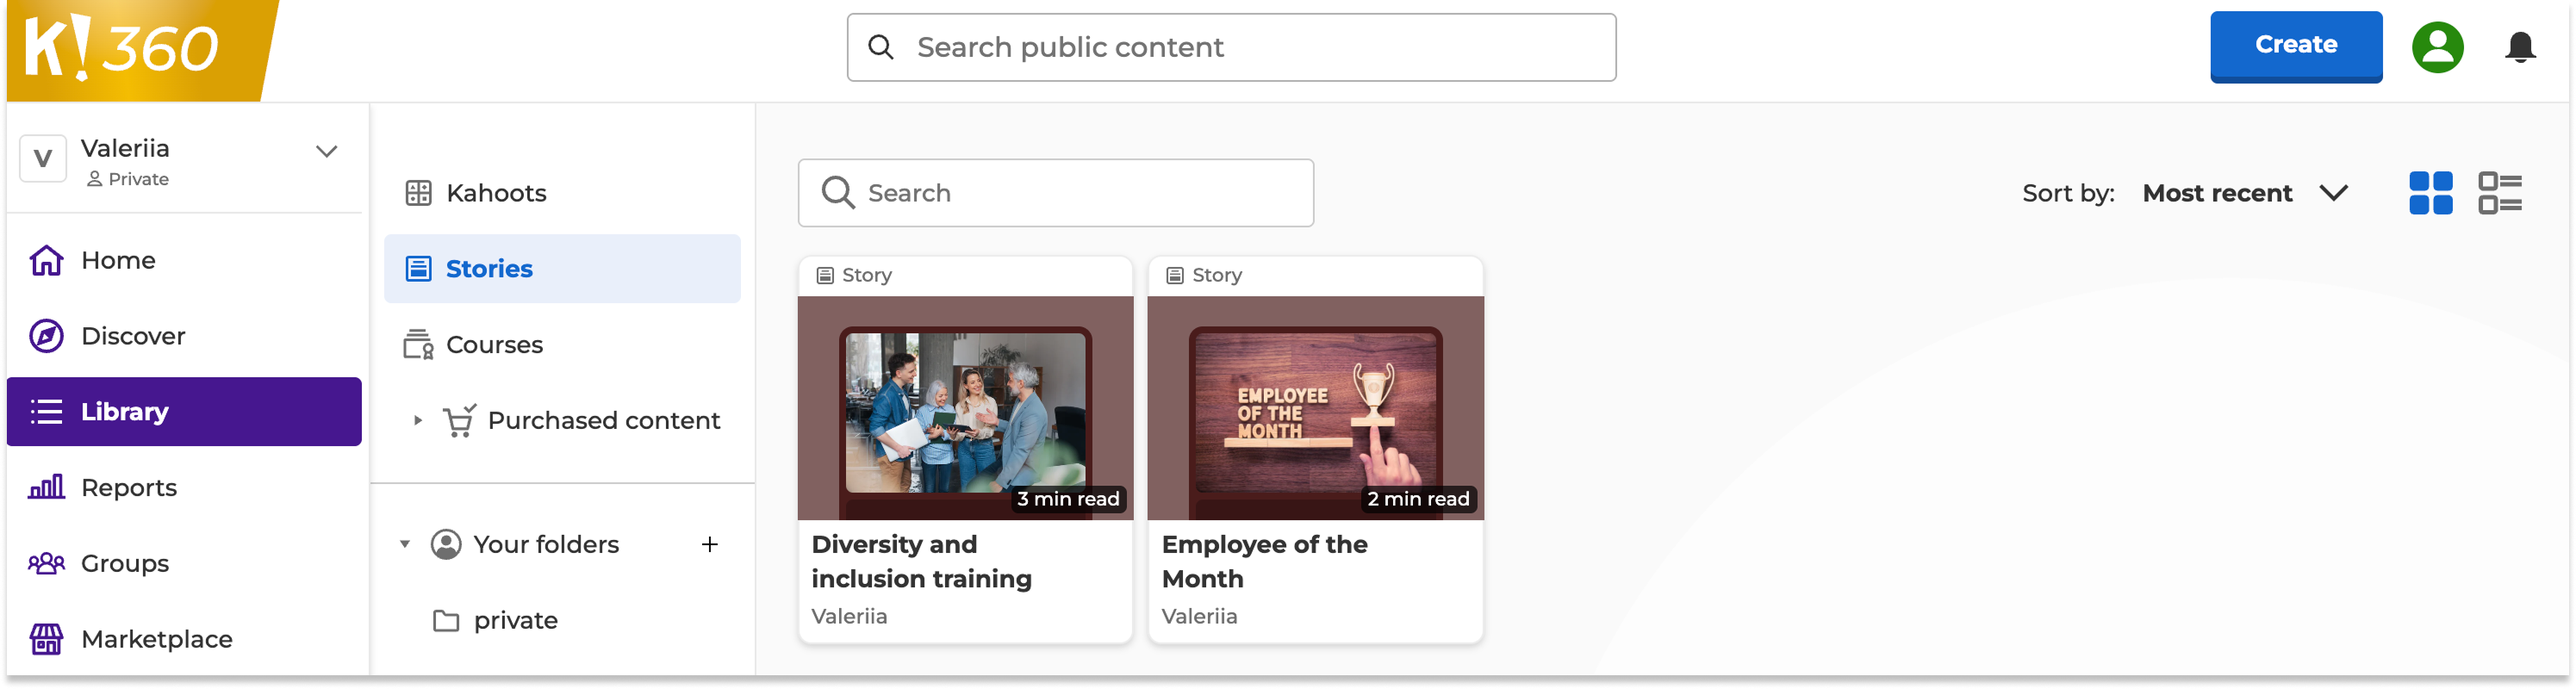
Task: Open the Employee of the Month story
Action: [1314, 450]
